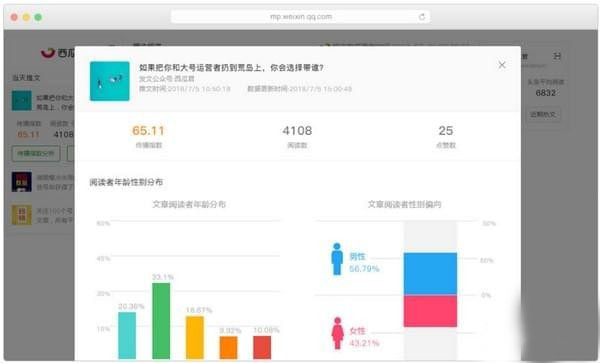Click the small square icon at background top right
Image resolution: width=600 pixels, height=363 pixels.
pyautogui.click(x=557, y=56)
